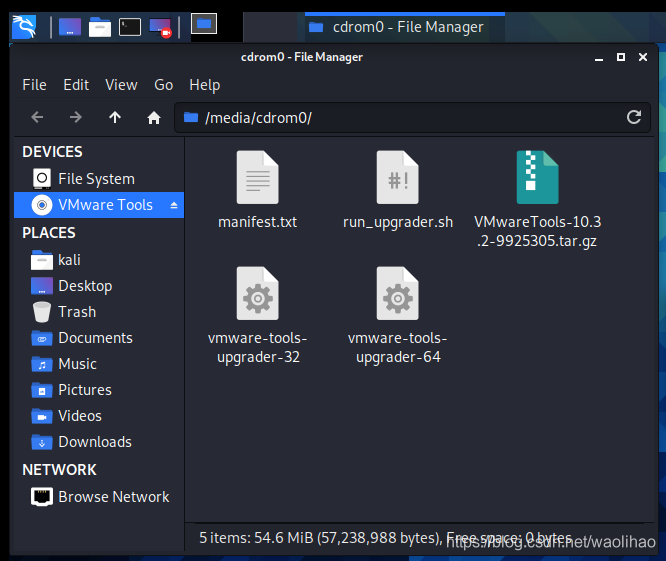
Task: Open the File menu
Action: point(34,85)
